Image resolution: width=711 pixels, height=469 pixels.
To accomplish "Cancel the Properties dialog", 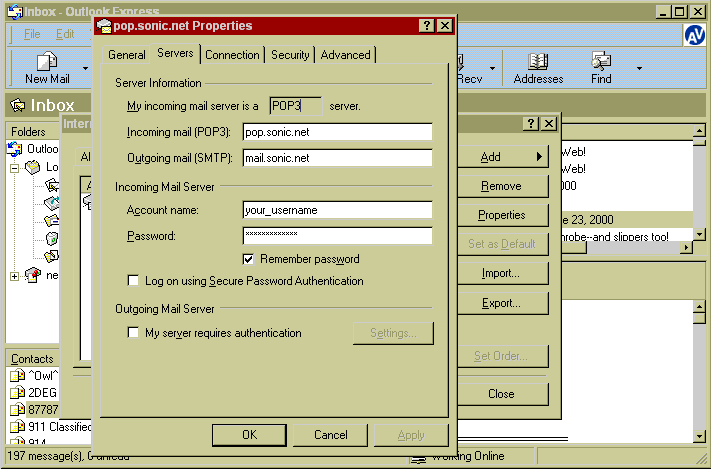I will 331,435.
